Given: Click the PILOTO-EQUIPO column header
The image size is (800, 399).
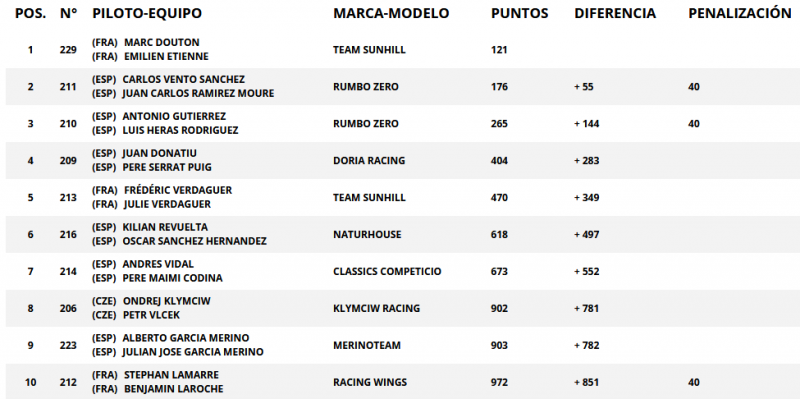Looking at the screenshot, I should coord(147,14).
